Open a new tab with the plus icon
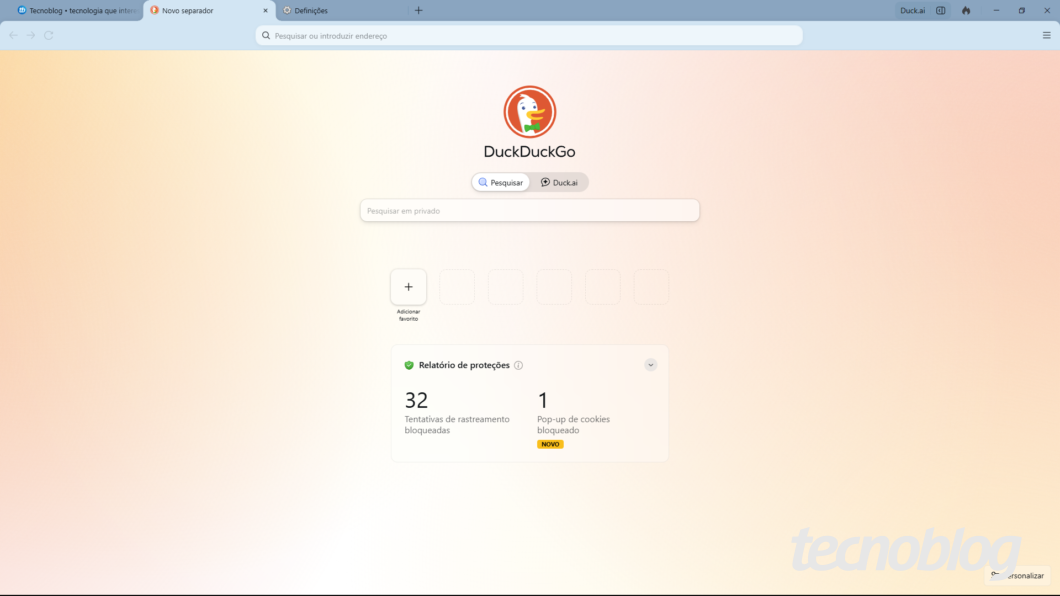Image resolution: width=1060 pixels, height=596 pixels. pos(418,10)
